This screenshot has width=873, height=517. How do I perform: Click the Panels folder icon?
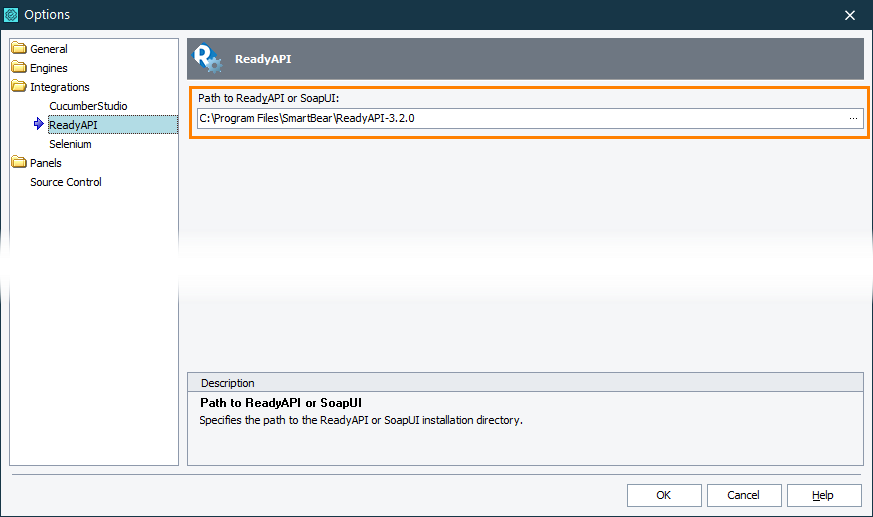coord(19,163)
